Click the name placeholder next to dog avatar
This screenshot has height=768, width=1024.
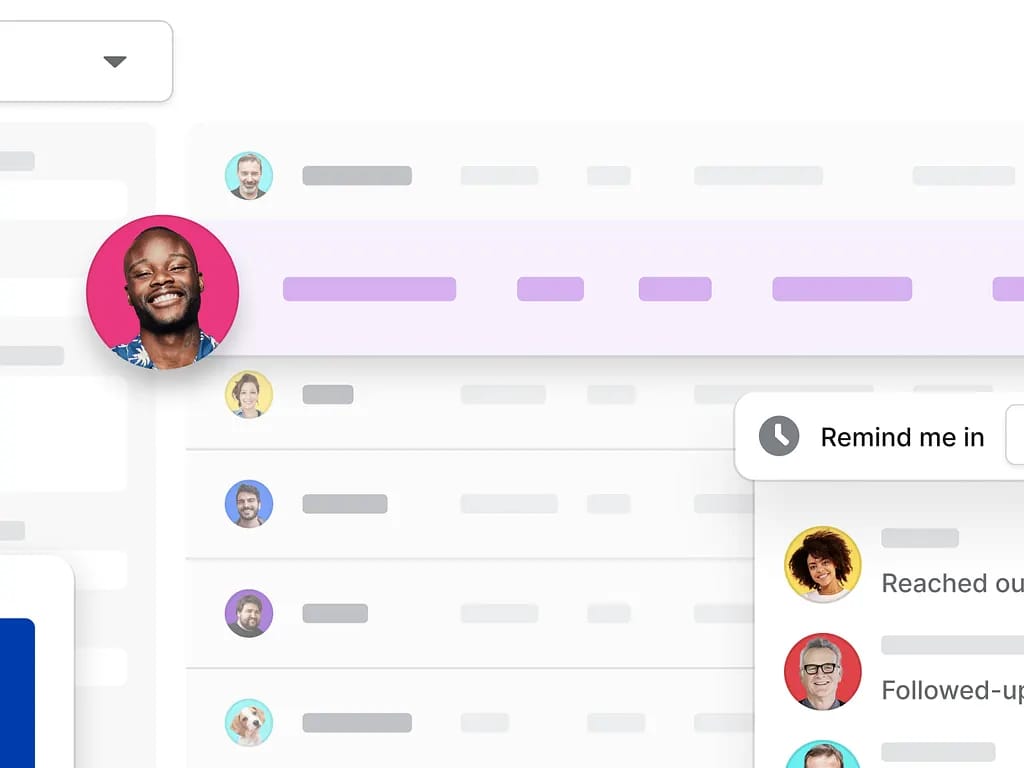357,723
